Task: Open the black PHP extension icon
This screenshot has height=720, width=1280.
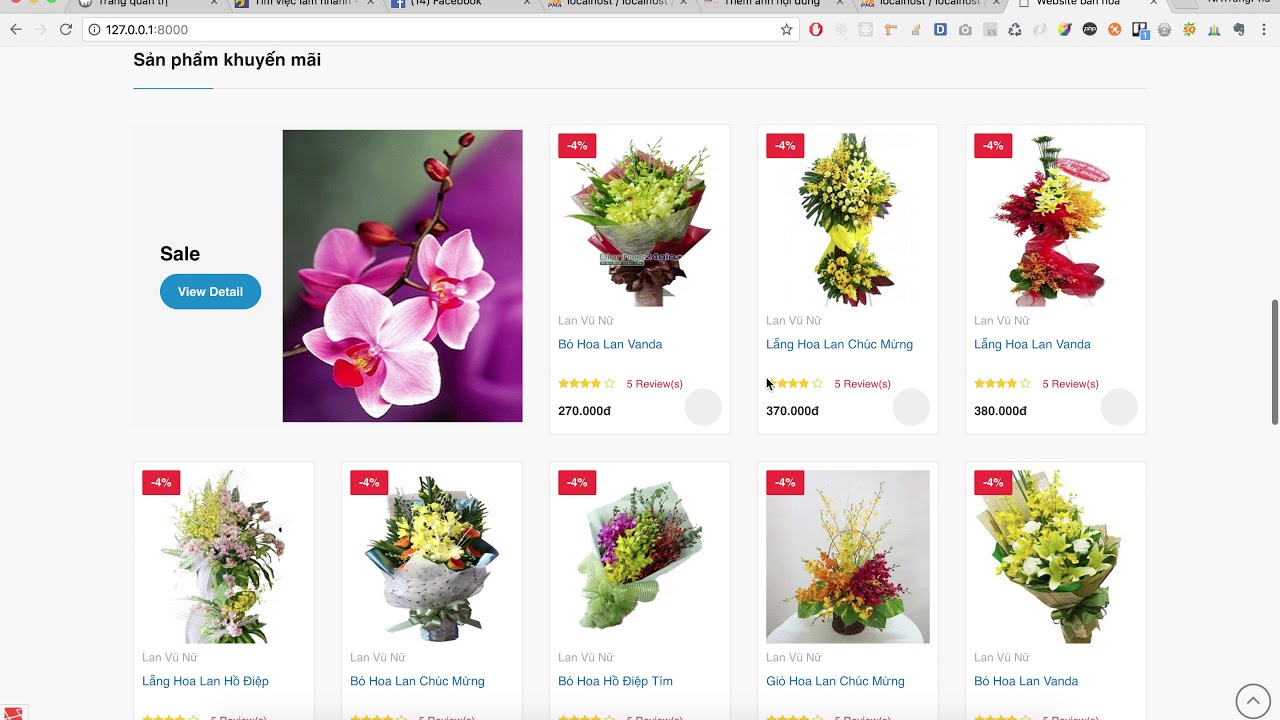Action: (x=1090, y=30)
